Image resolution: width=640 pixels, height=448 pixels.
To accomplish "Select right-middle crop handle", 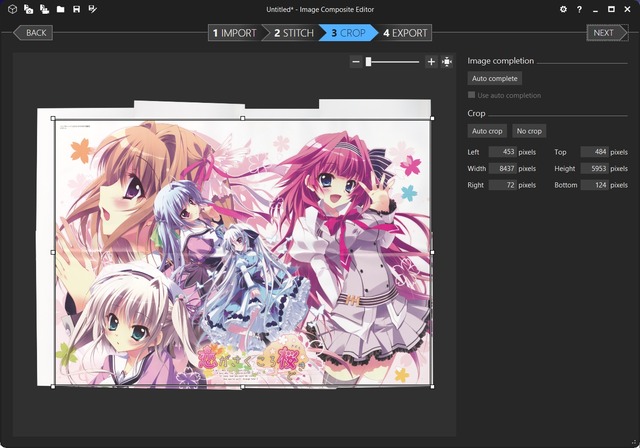I will 432,252.
